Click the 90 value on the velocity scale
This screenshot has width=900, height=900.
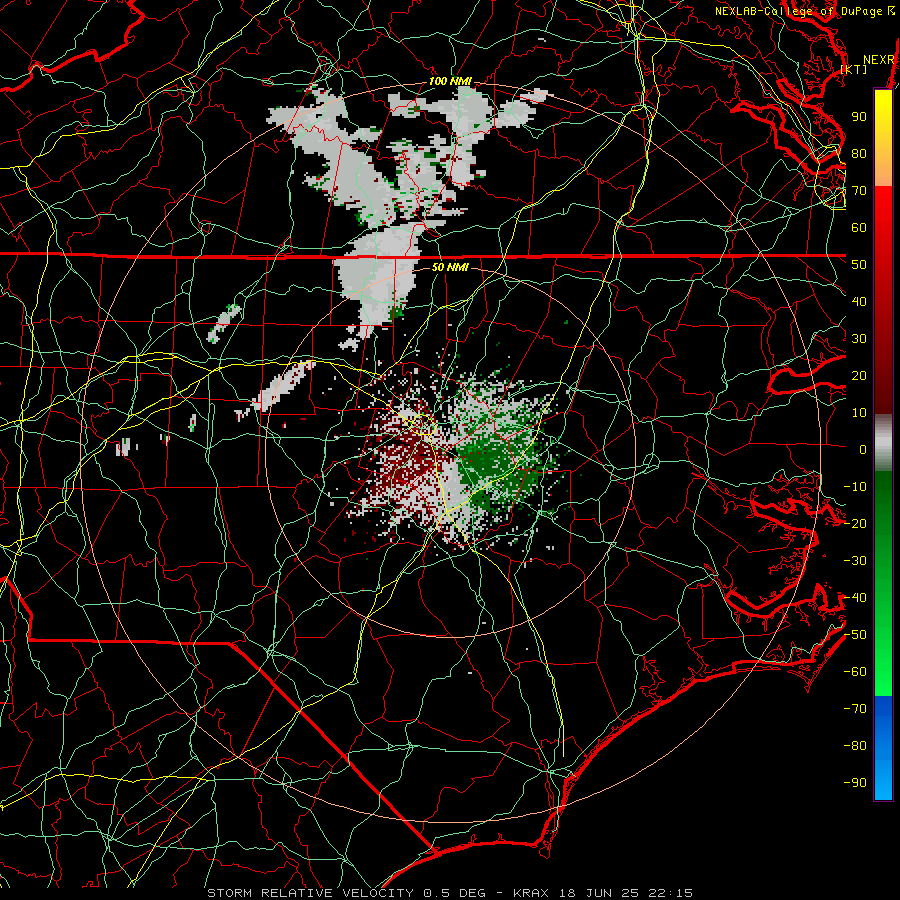click(x=859, y=117)
